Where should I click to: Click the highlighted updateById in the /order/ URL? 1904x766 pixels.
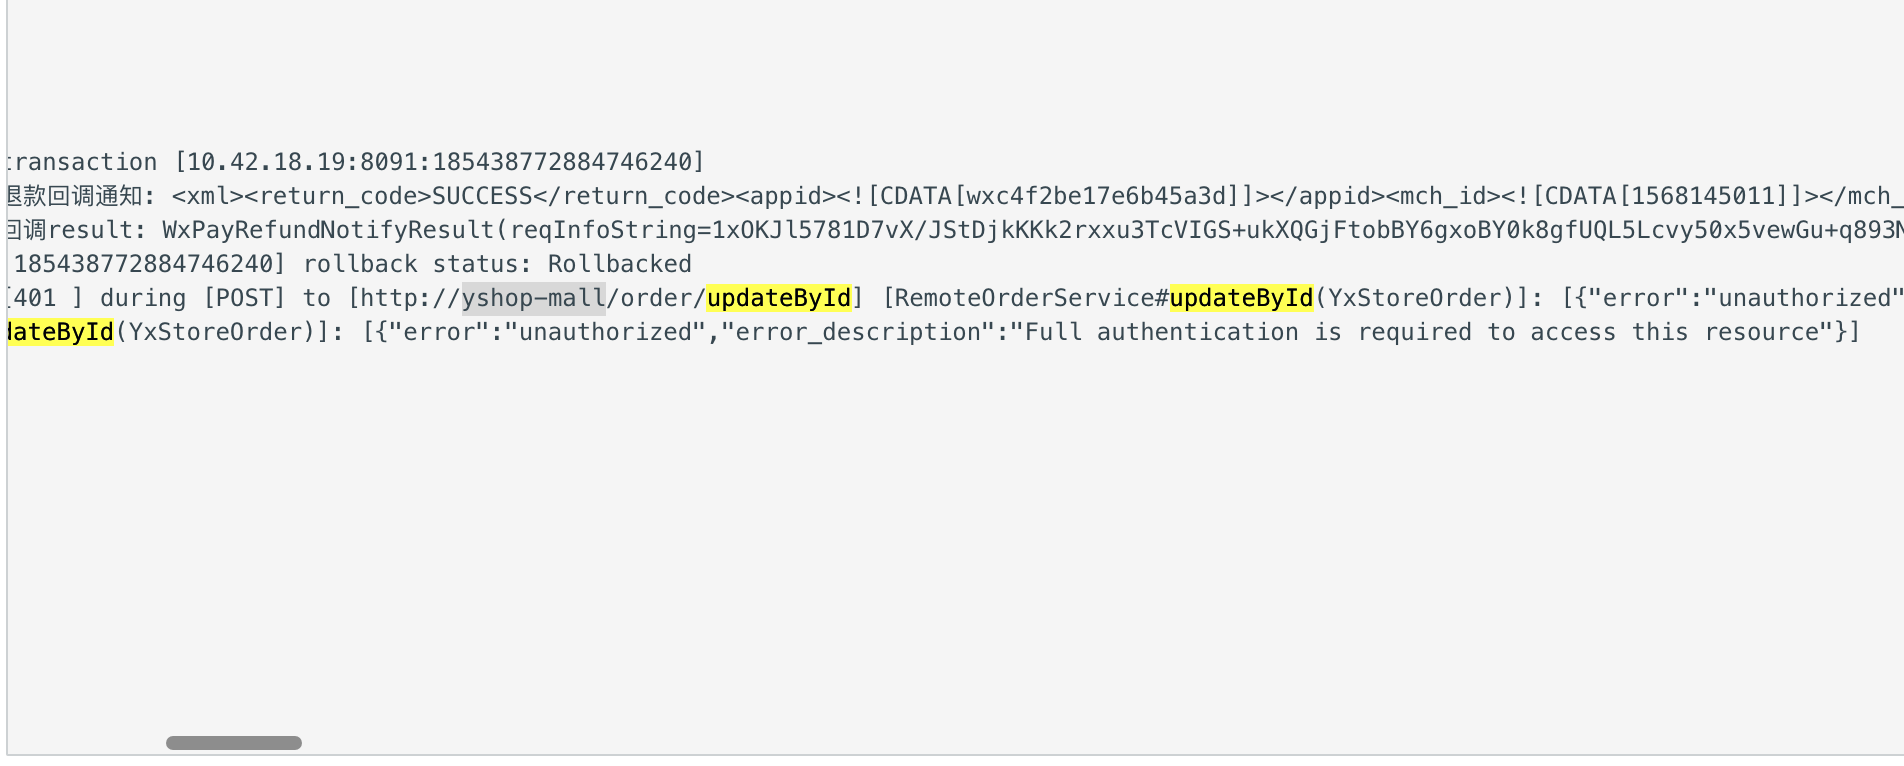[779, 298]
